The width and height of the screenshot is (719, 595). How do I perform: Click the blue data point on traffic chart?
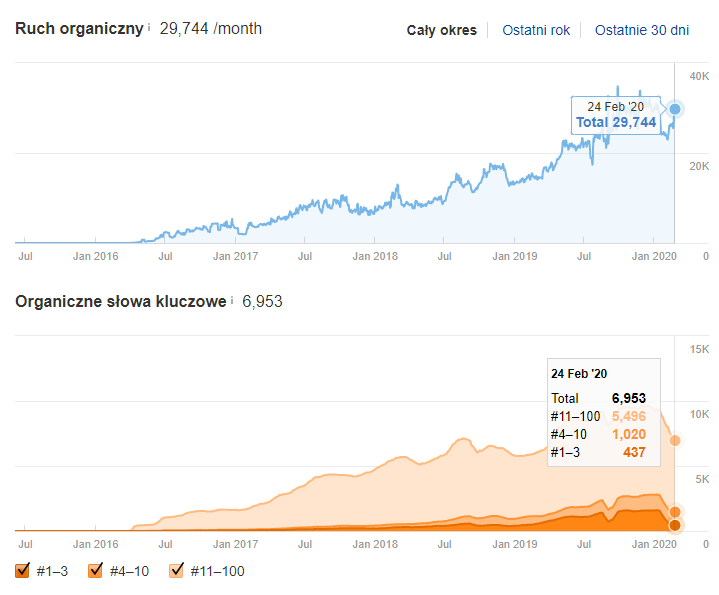pyautogui.click(x=675, y=109)
